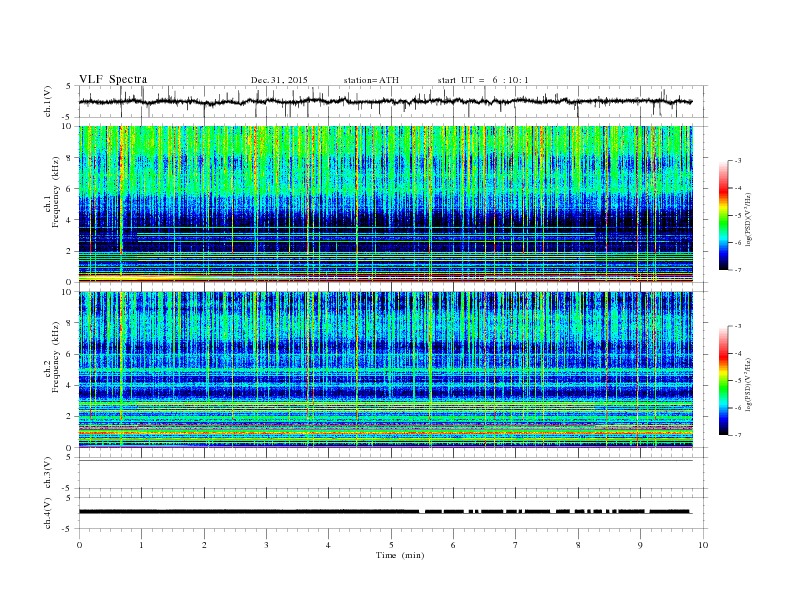Click tick label '10' on the Time axis

tap(703, 545)
